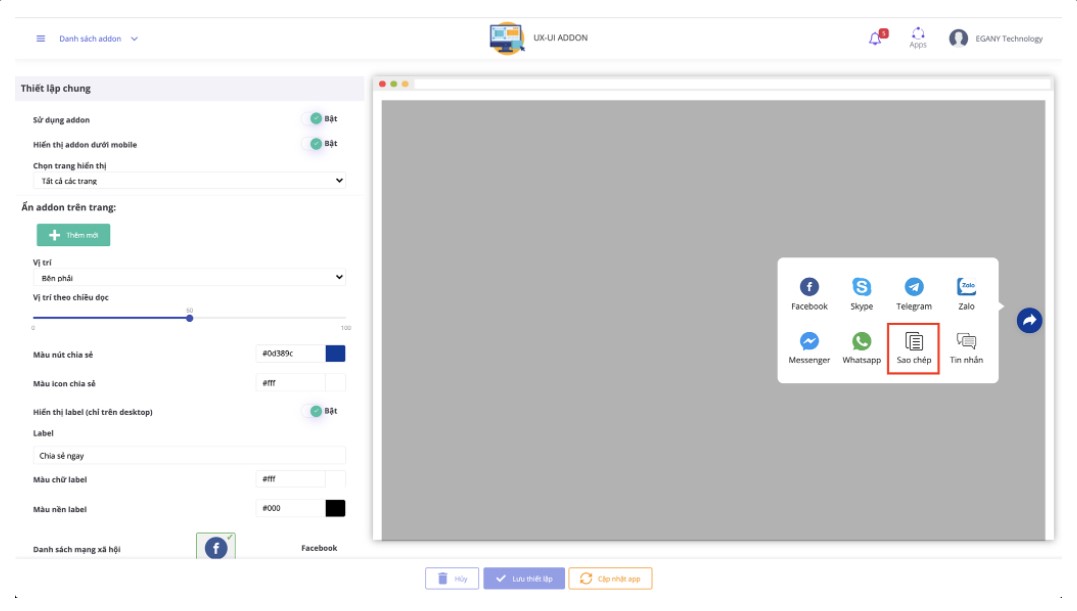Click the Zalo share icon
1077x611 pixels.
click(x=966, y=287)
